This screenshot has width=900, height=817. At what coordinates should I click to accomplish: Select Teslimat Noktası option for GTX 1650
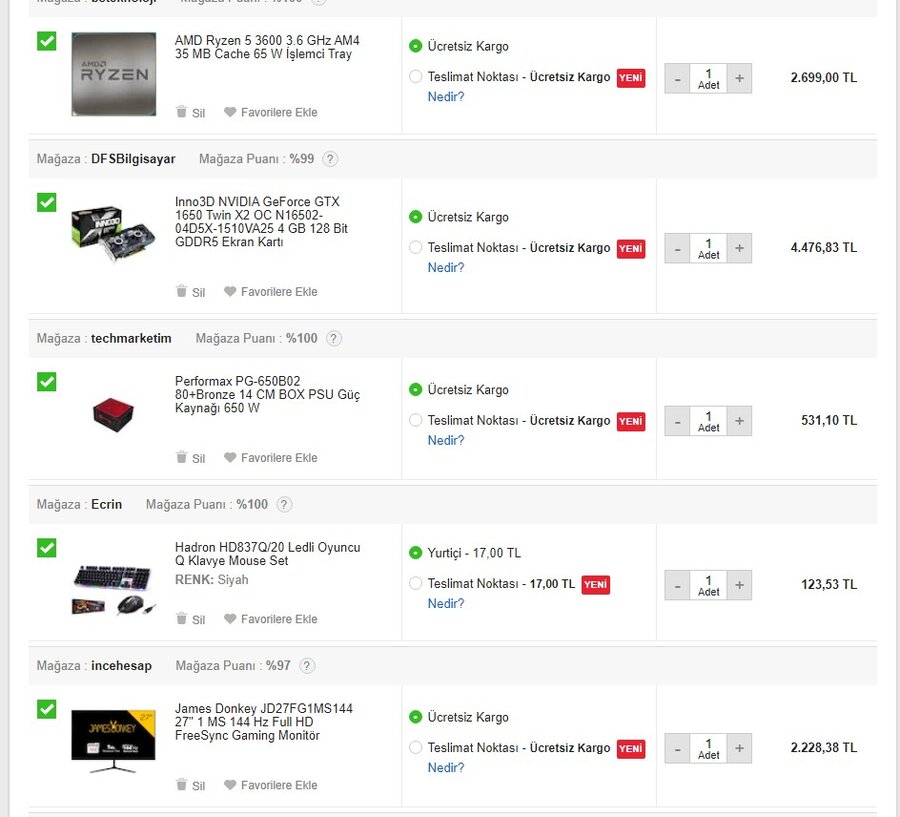coord(416,247)
